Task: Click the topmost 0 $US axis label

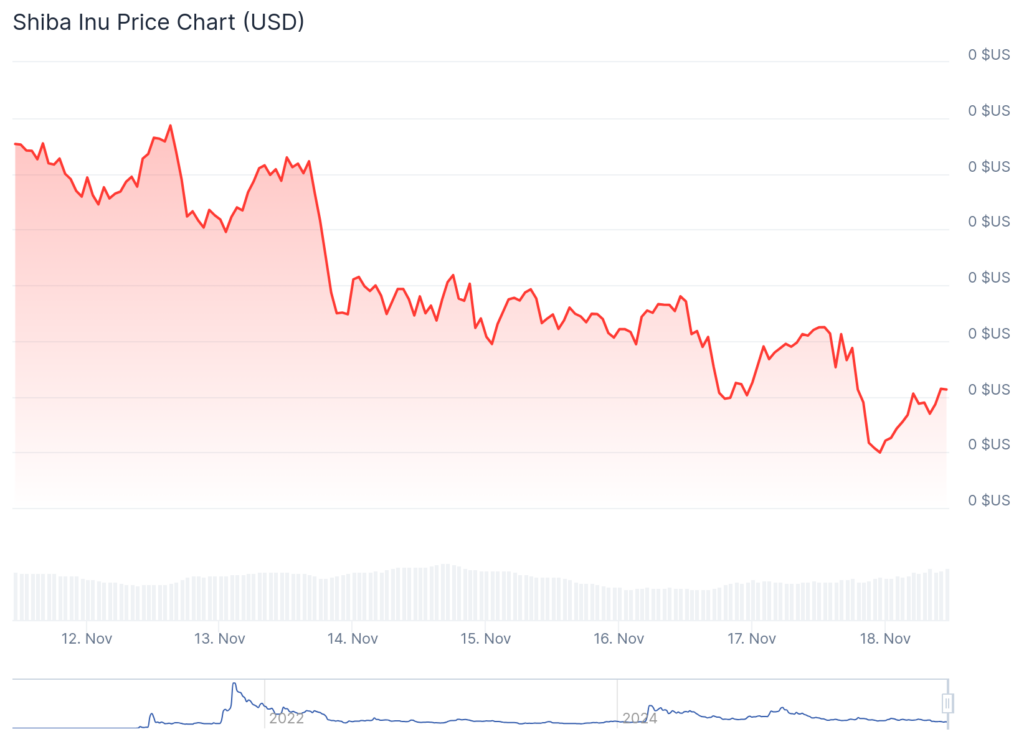Action: click(x=988, y=55)
